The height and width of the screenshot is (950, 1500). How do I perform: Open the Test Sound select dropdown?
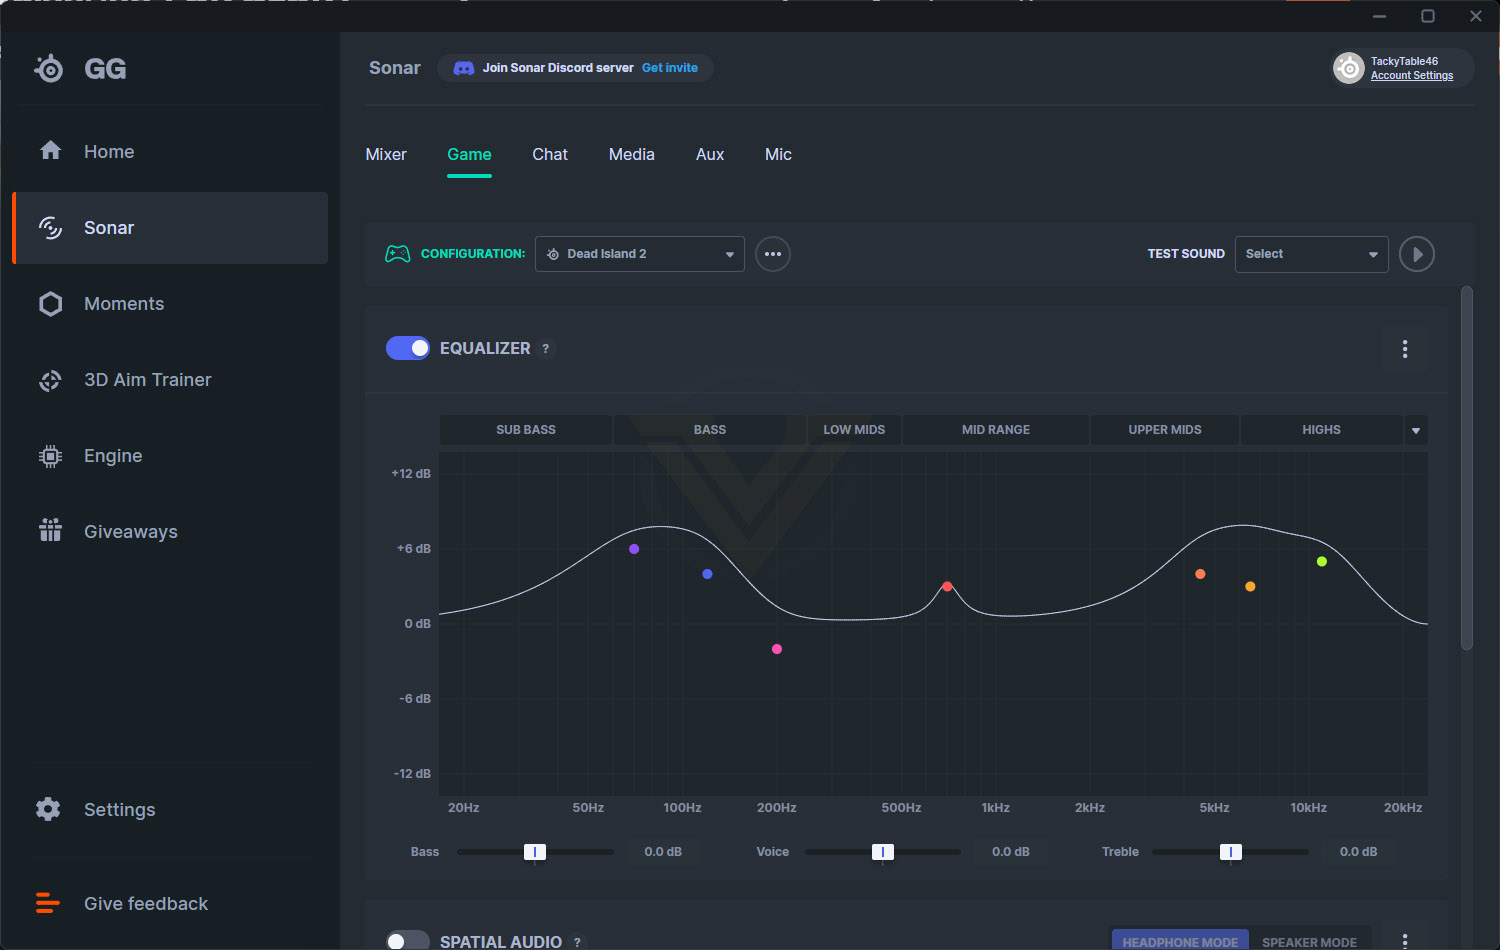click(x=1312, y=254)
